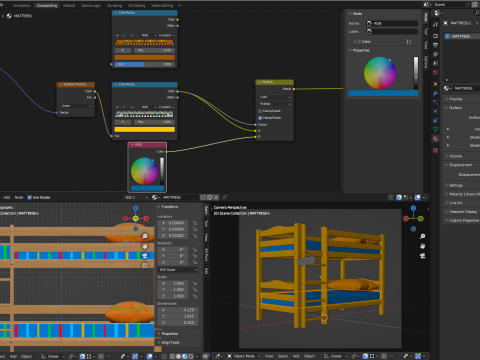Open View menu in camera viewport header
The width and height of the screenshot is (480, 360).
coord(269,356)
